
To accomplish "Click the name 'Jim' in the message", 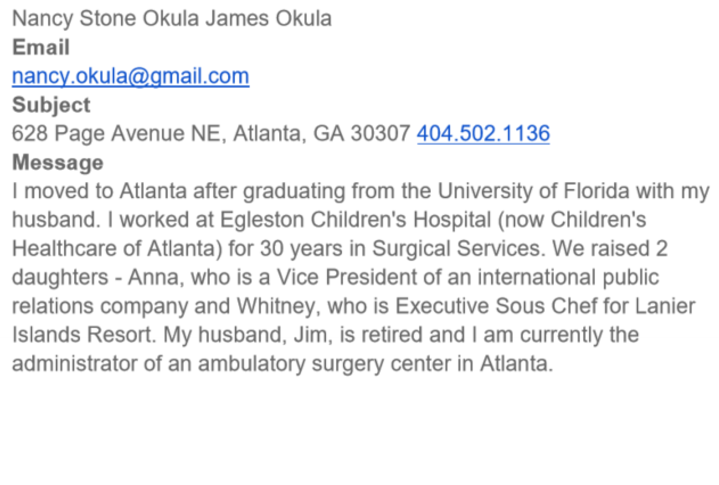I will [310, 335].
